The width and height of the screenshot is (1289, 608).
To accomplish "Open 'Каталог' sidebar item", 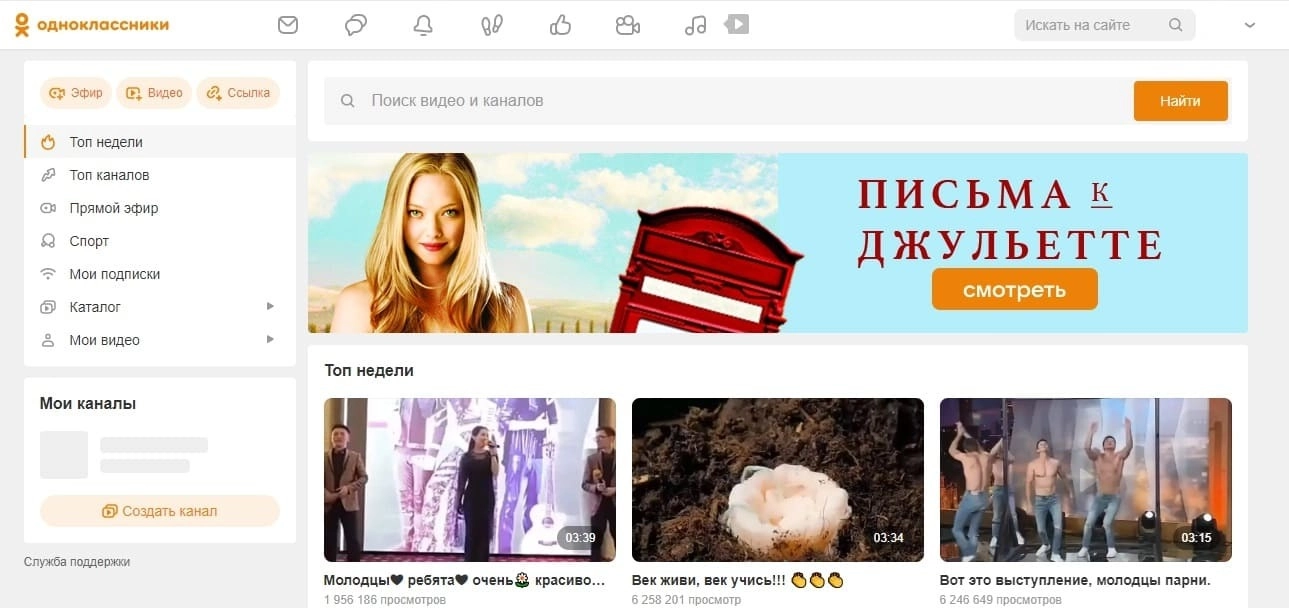I will click(160, 307).
